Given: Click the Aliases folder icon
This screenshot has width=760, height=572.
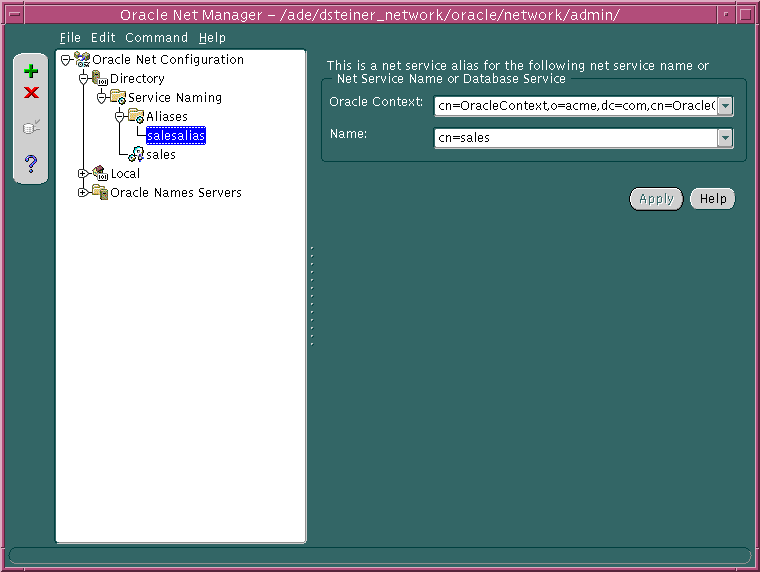Looking at the screenshot, I should pos(136,117).
